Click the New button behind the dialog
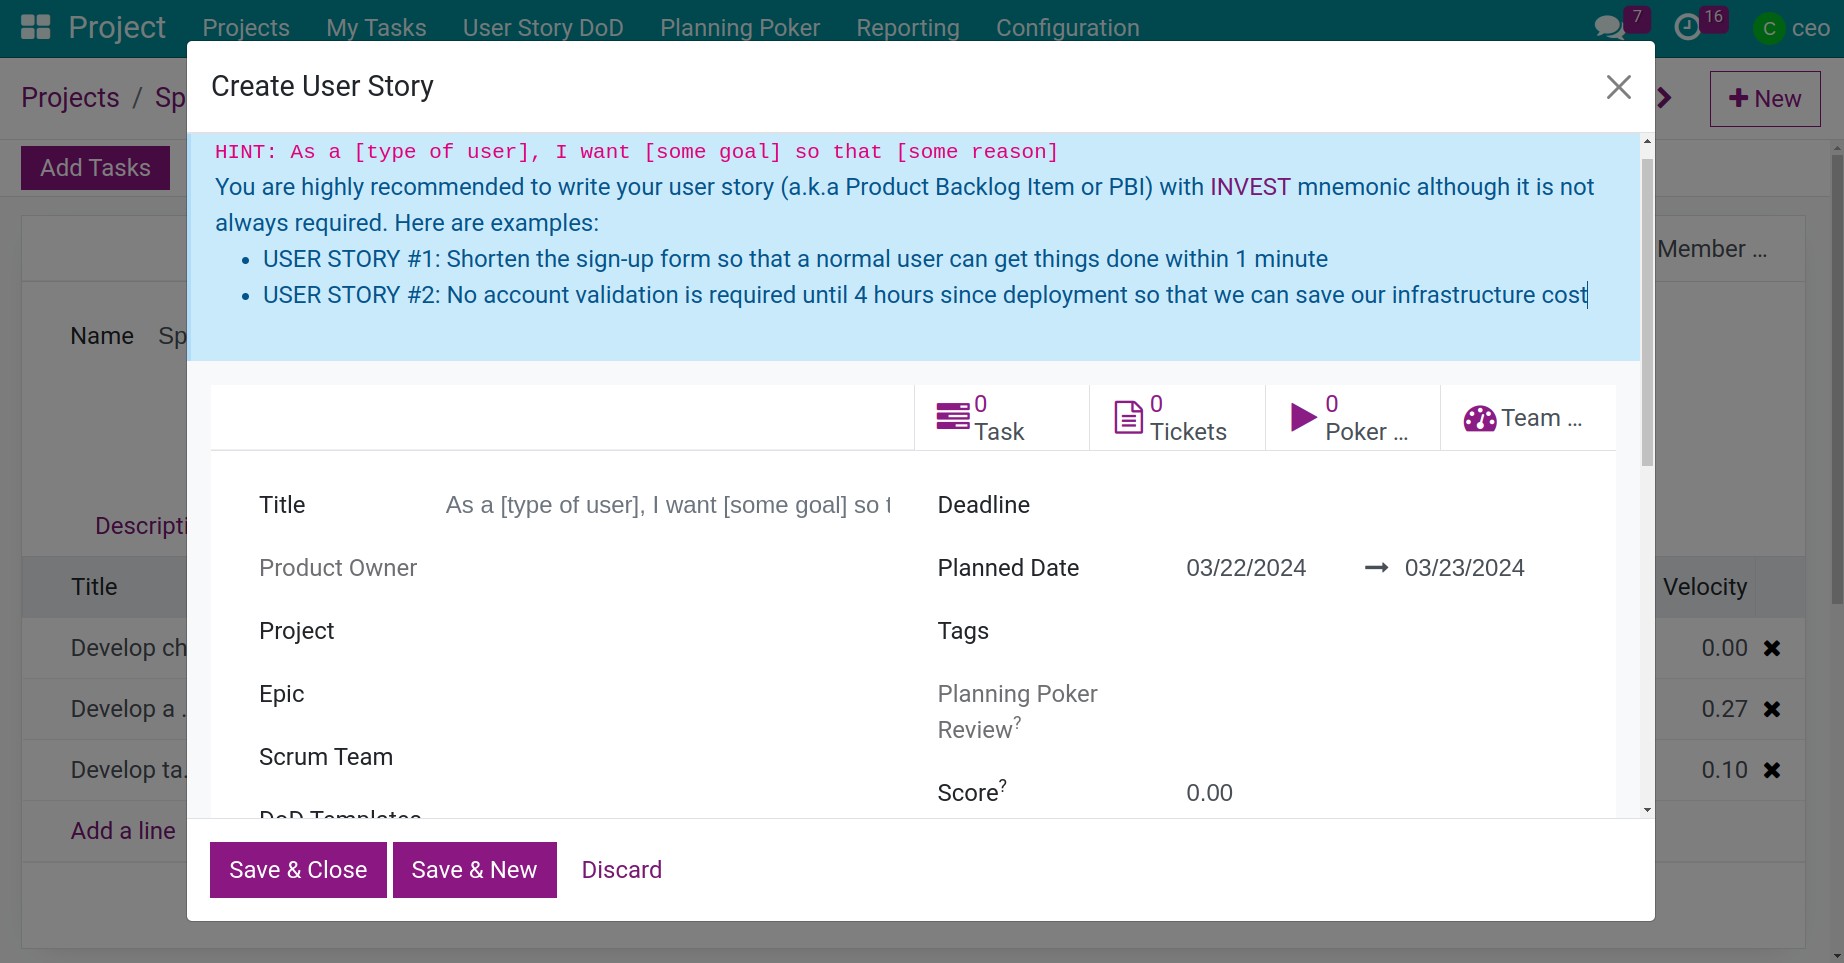 pyautogui.click(x=1765, y=99)
